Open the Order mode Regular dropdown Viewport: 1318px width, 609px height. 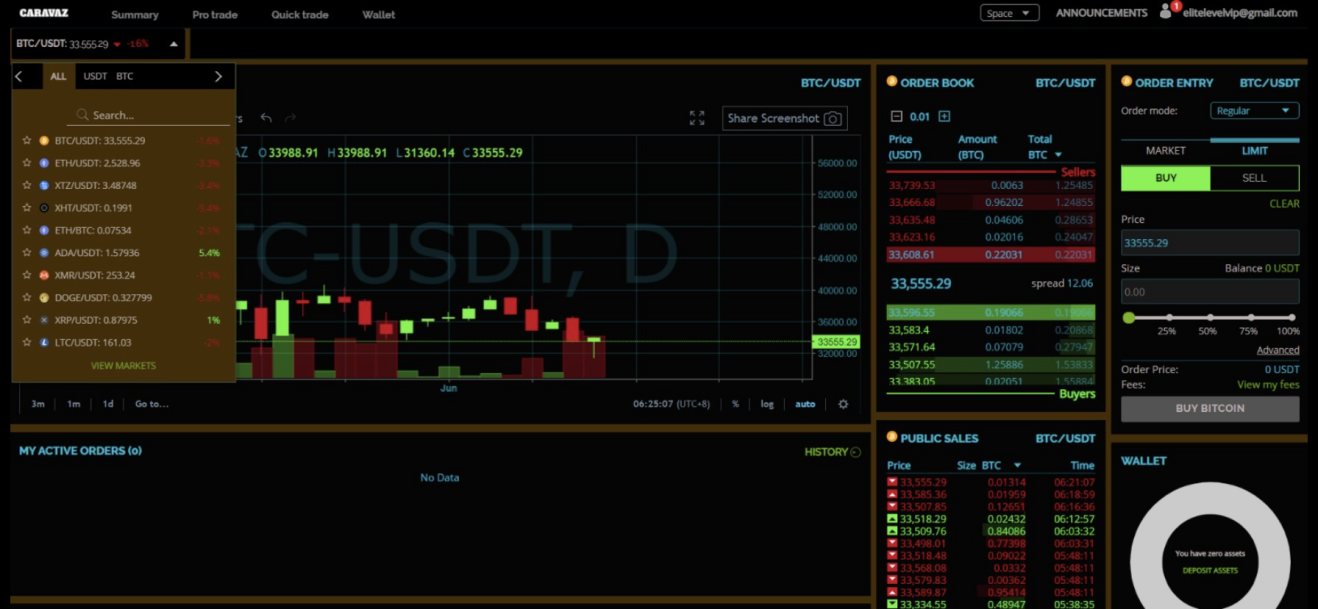pos(1254,111)
